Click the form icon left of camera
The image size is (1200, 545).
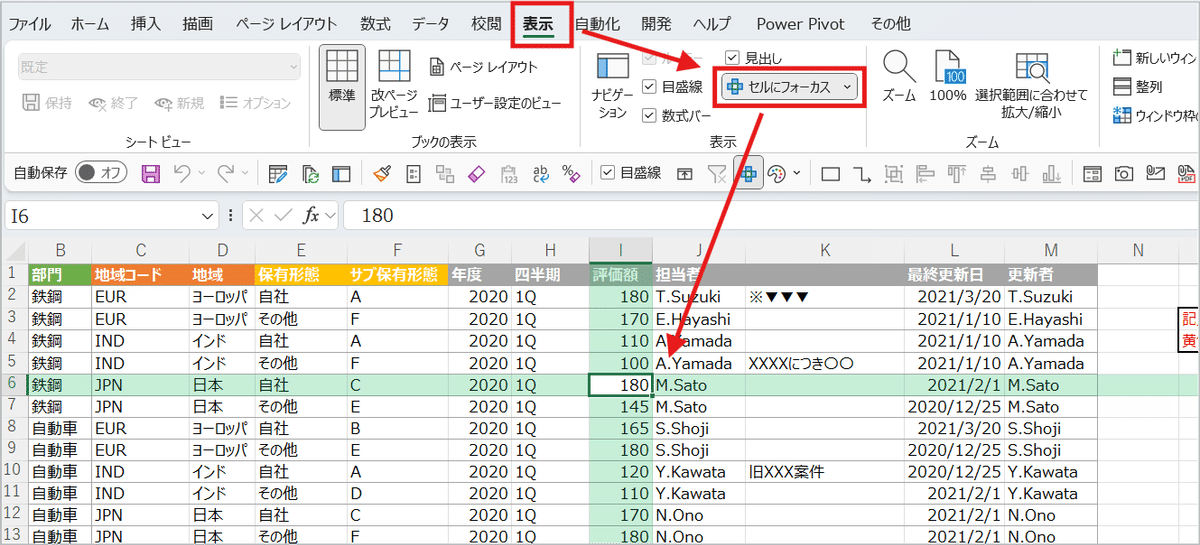(1093, 173)
